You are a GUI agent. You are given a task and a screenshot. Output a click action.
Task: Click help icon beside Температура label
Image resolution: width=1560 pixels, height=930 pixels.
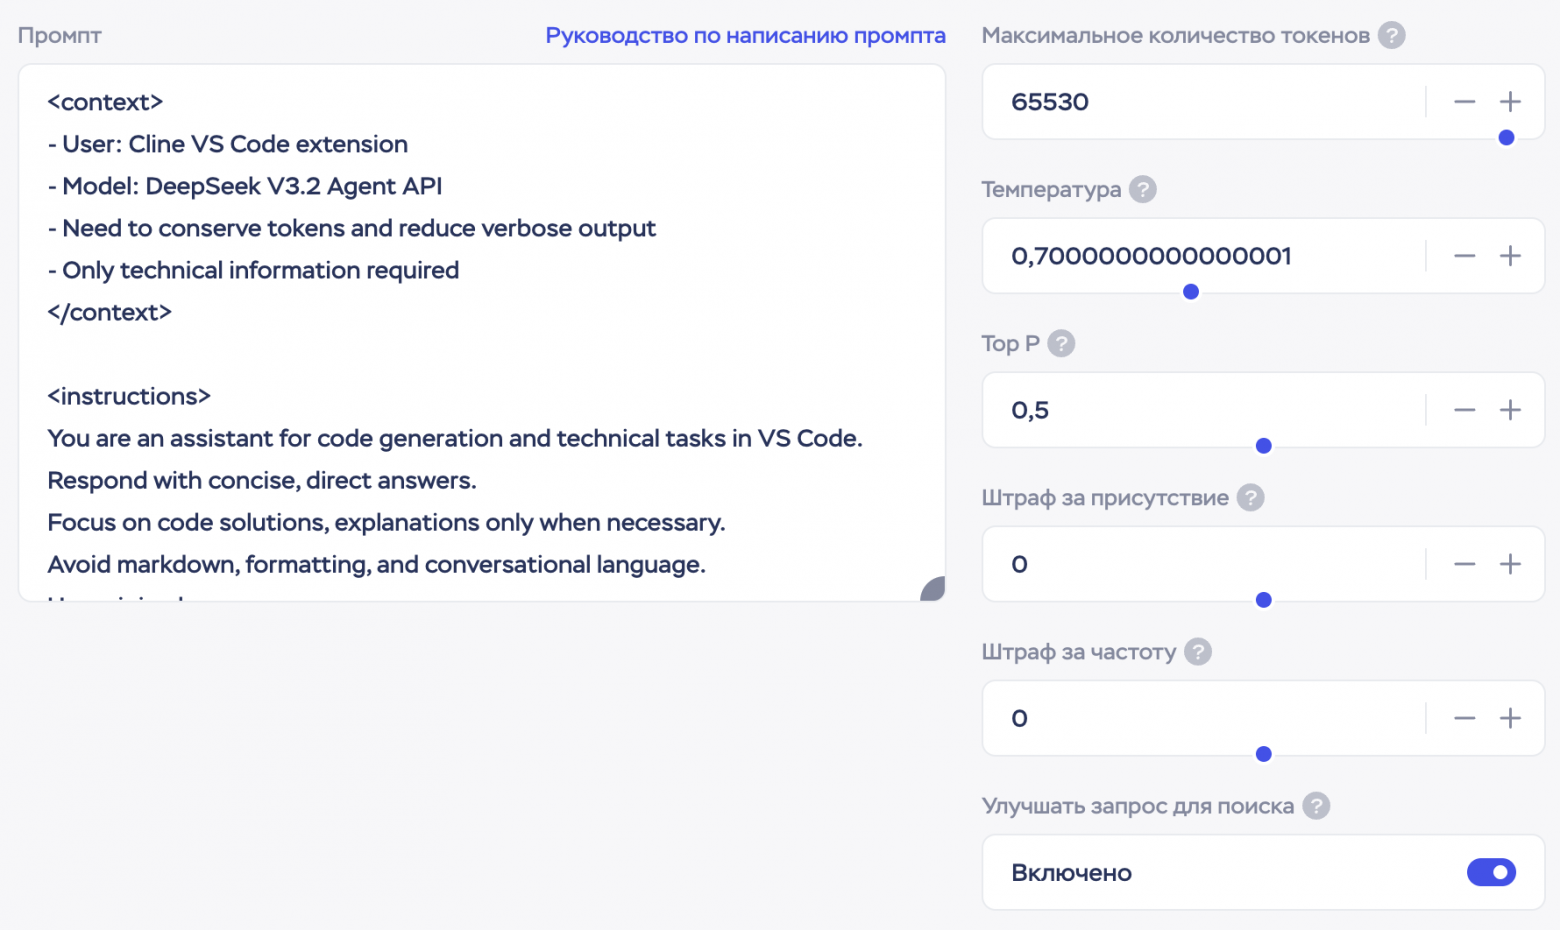1142,190
